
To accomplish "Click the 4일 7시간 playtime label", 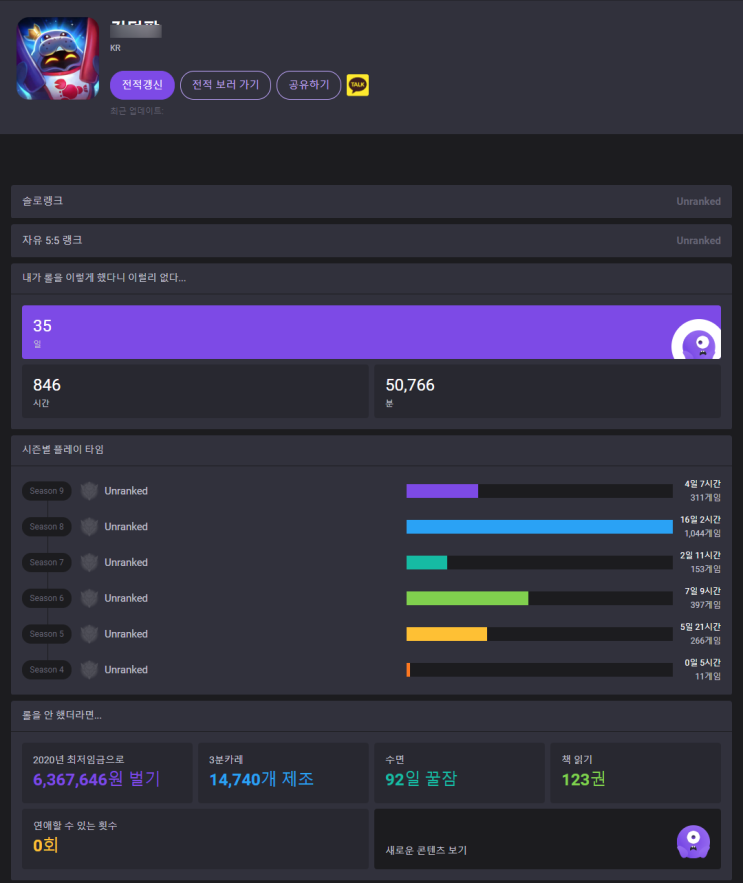I will click(702, 484).
